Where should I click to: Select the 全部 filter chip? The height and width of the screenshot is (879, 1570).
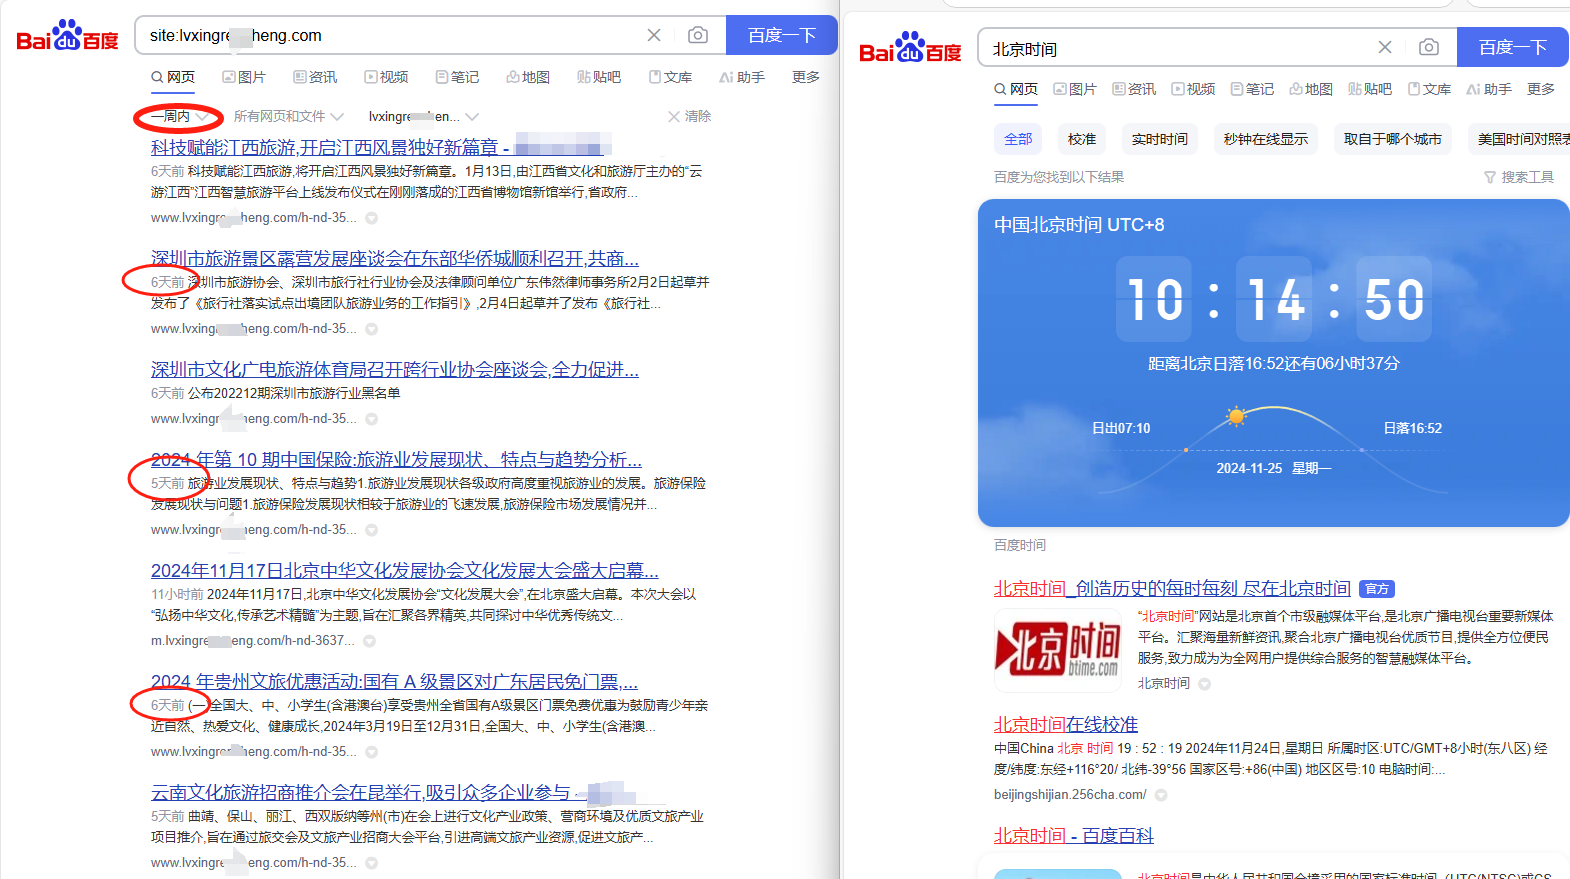pyautogui.click(x=1018, y=139)
